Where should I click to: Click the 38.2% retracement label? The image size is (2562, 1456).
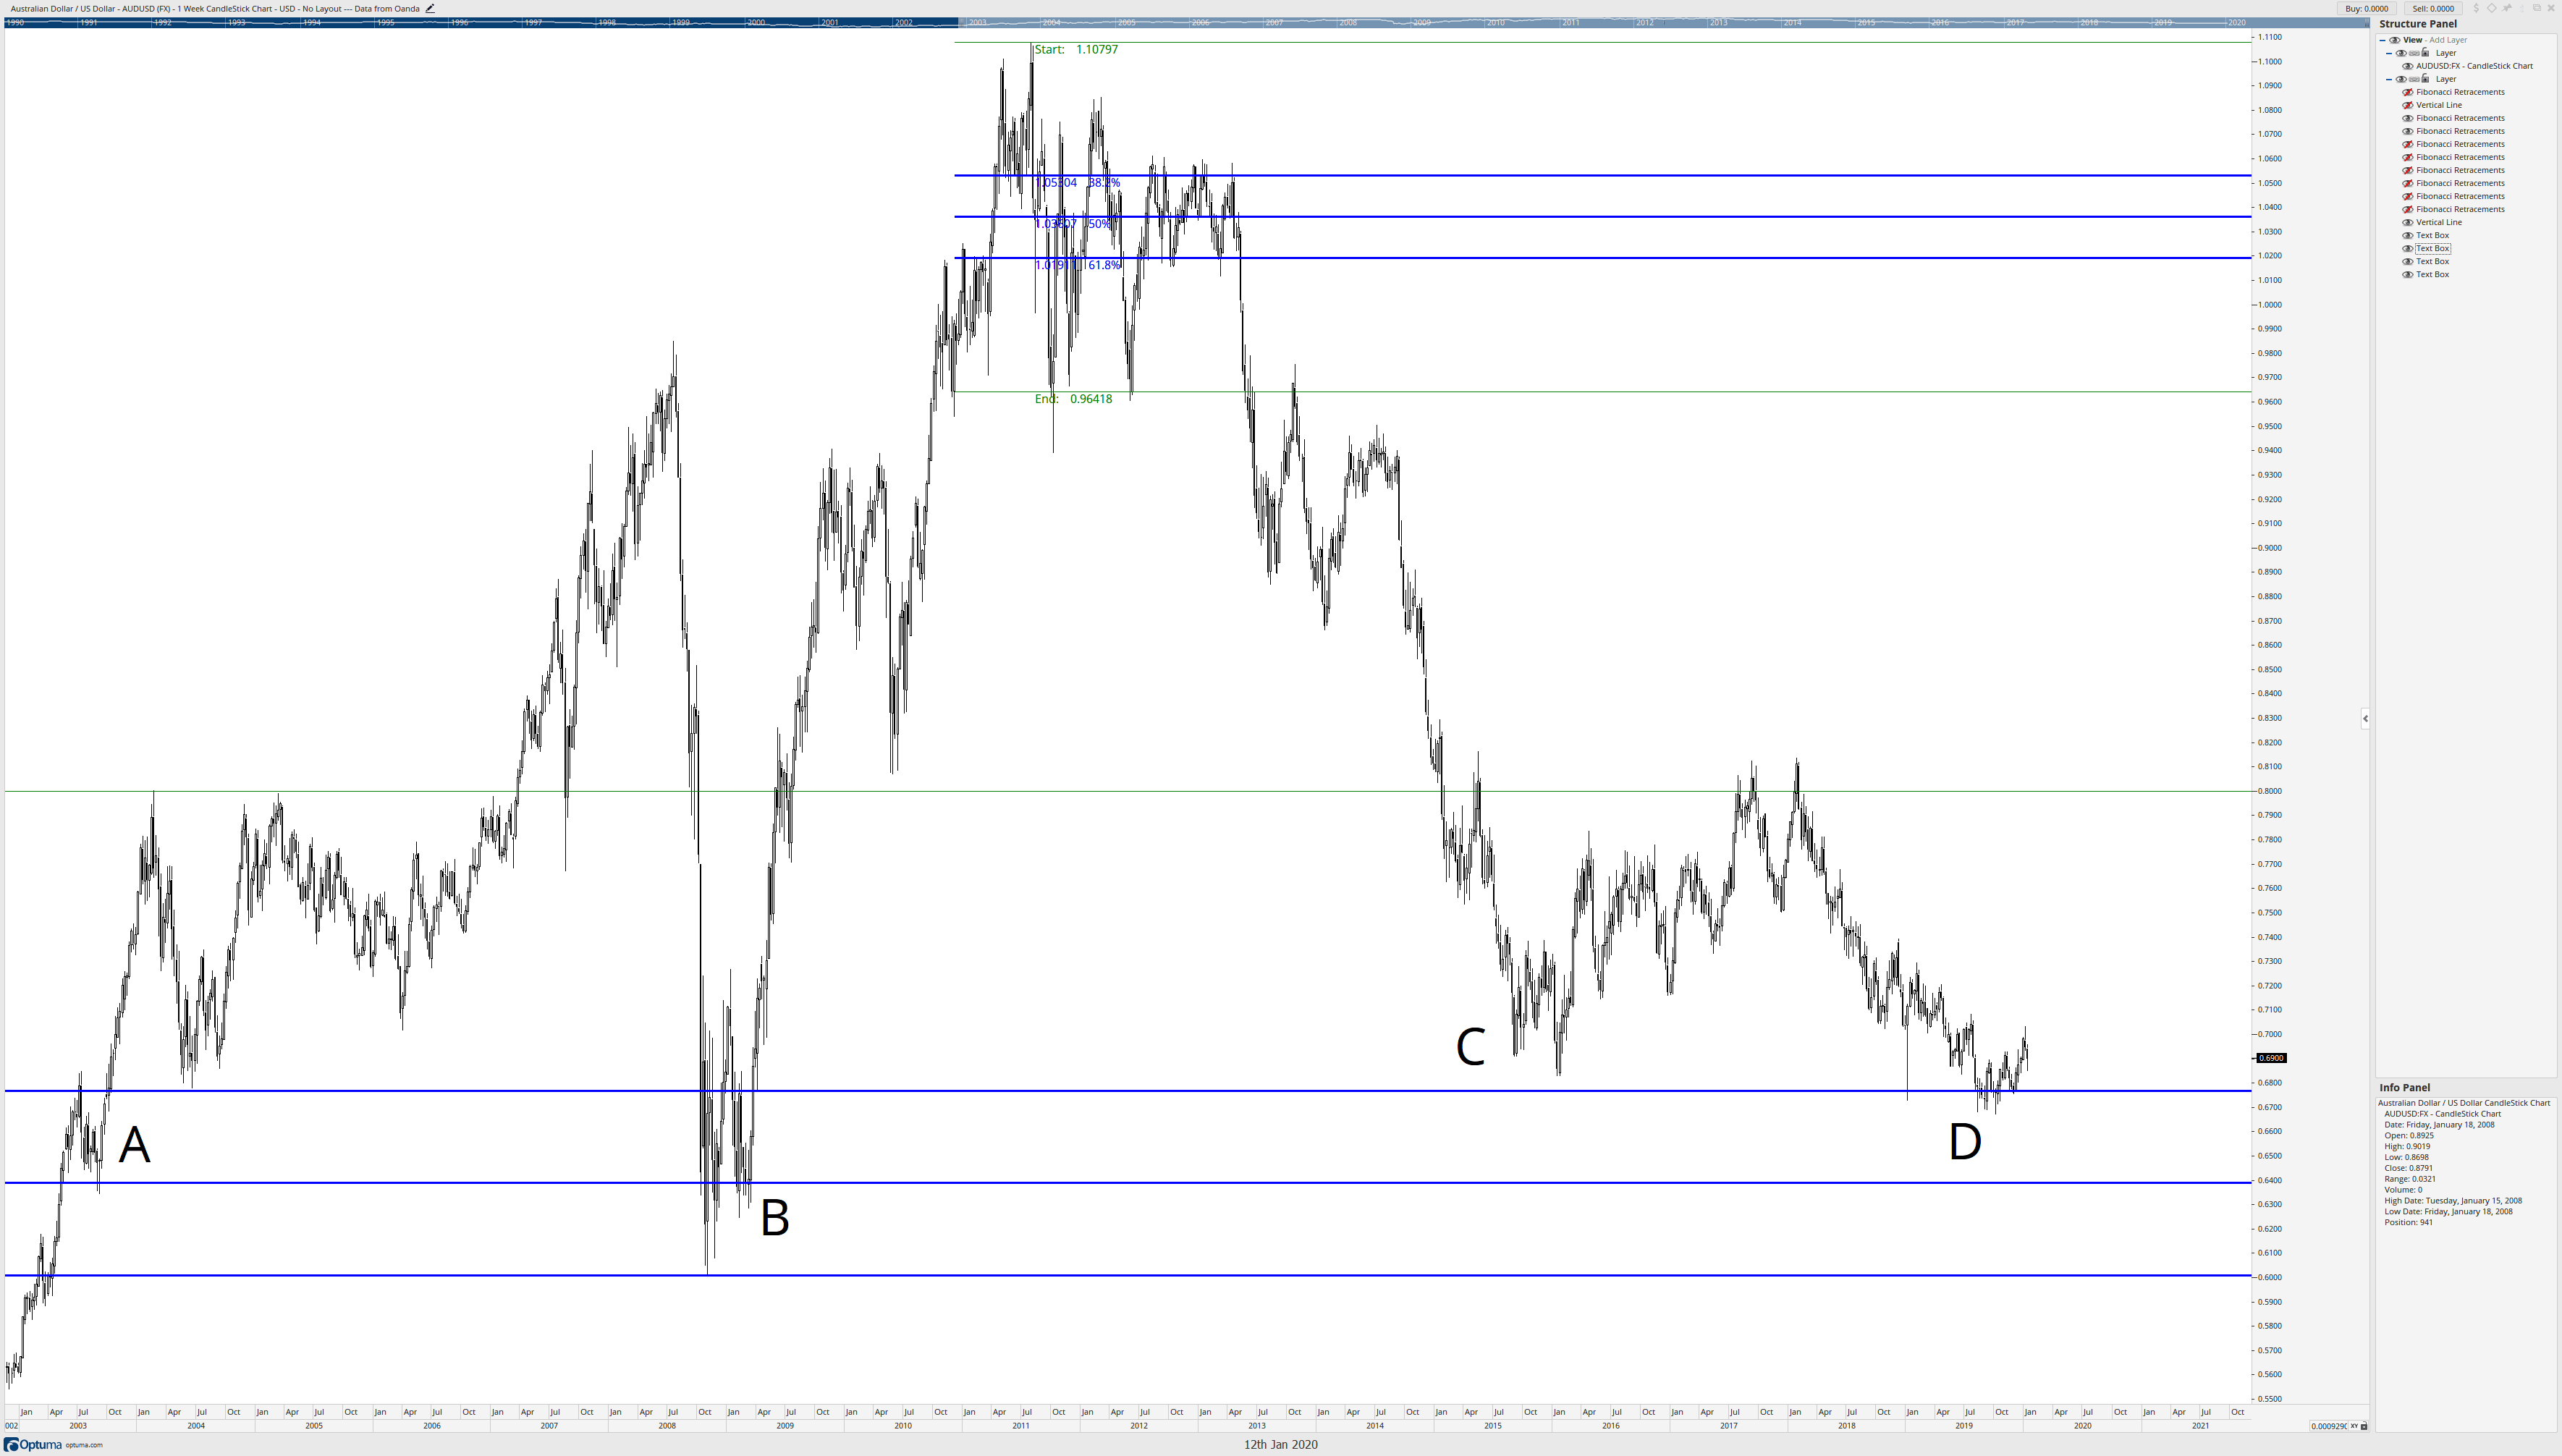tap(1104, 183)
